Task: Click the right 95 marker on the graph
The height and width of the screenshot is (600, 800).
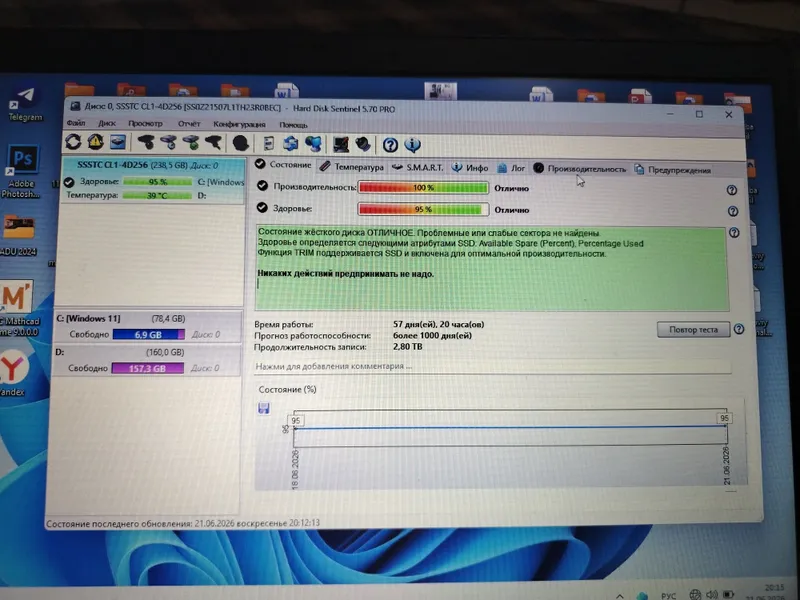Action: coord(724,418)
